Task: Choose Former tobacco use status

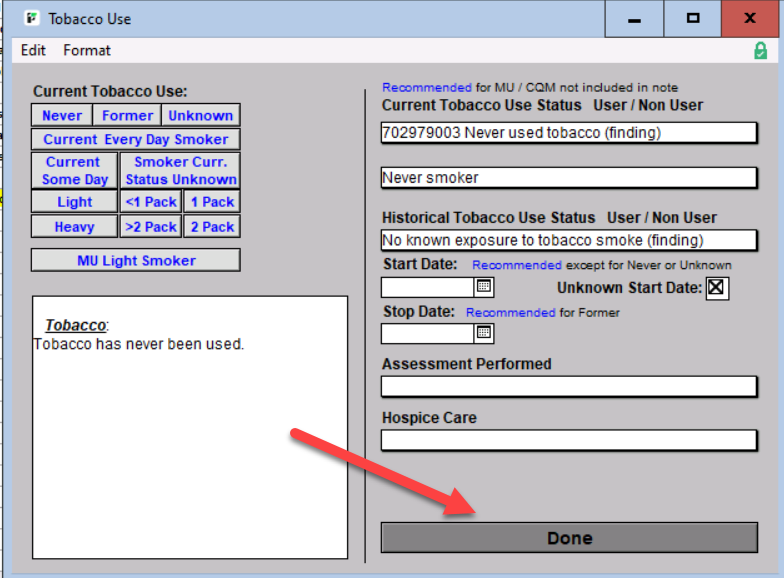Action: (128, 116)
